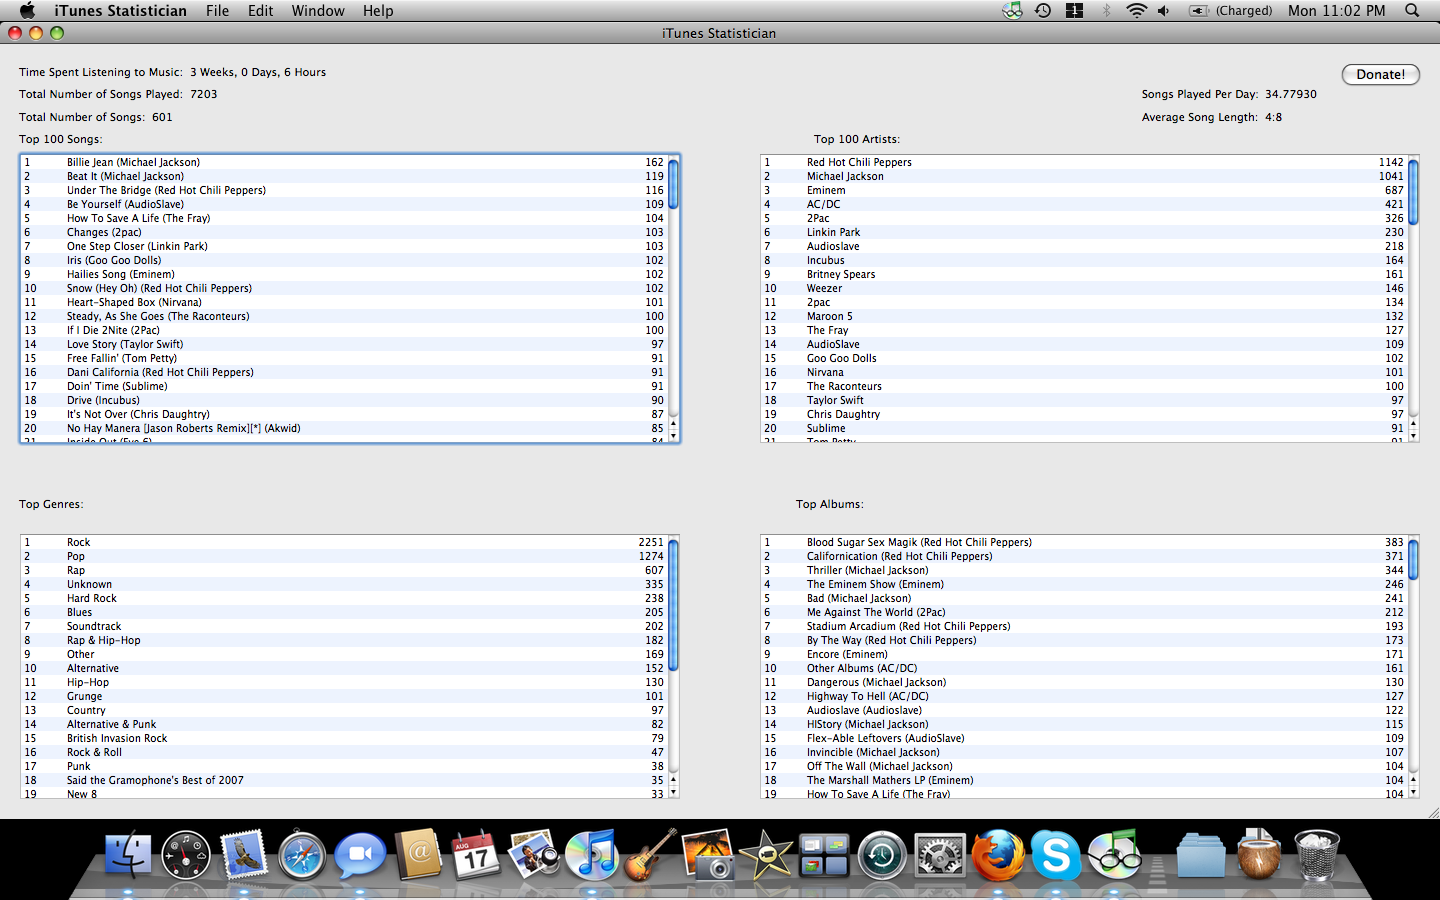This screenshot has height=900, width=1440.
Task: Open Time Machine menu bar icon
Action: tap(1043, 10)
